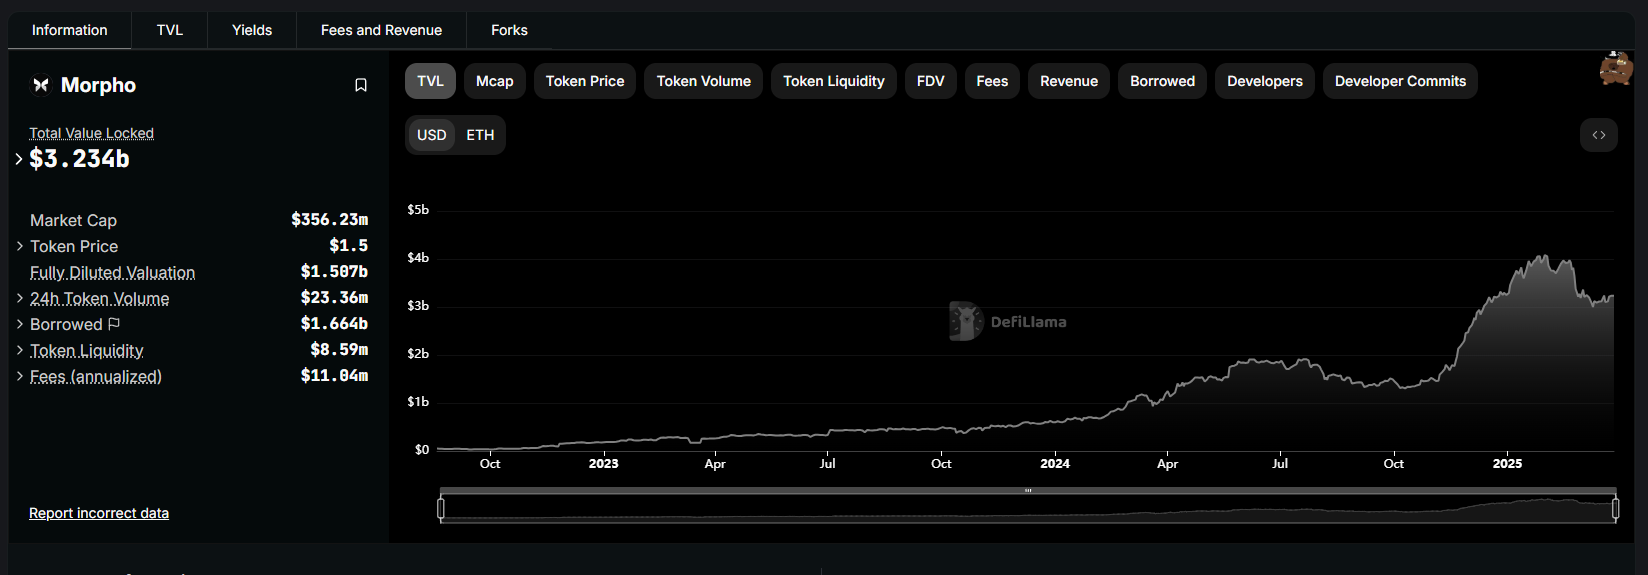Toggle the Revenue chart series

[x=1069, y=81]
